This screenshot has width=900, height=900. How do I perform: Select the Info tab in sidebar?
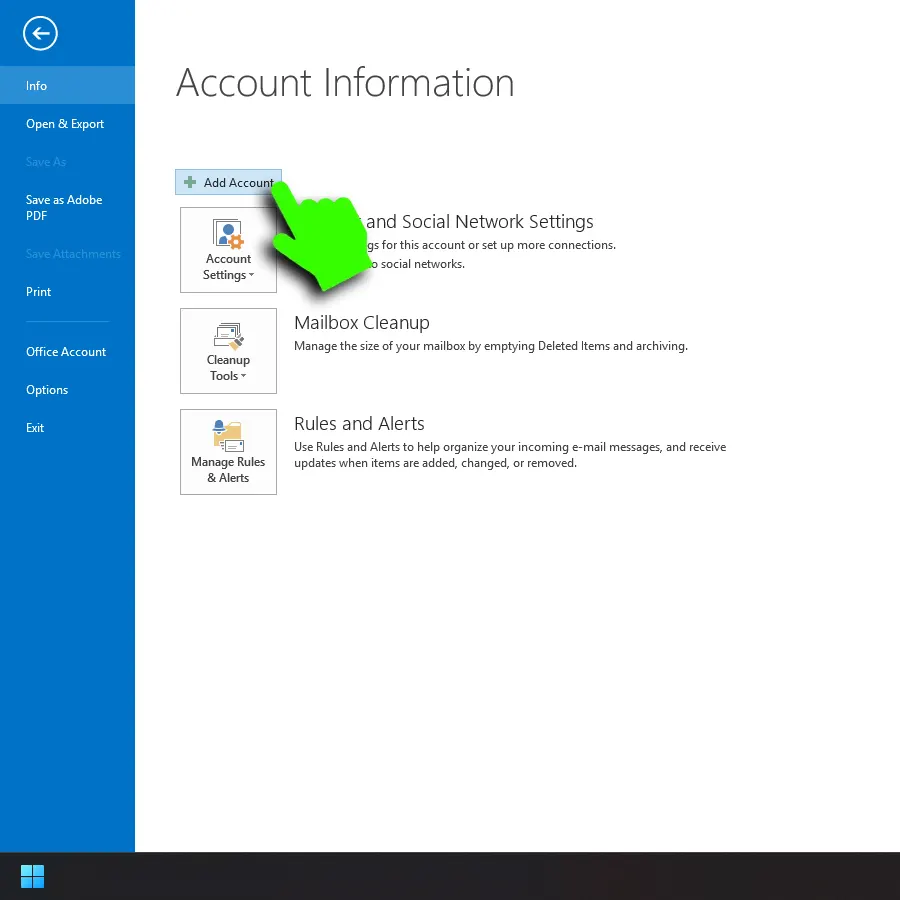[37, 86]
